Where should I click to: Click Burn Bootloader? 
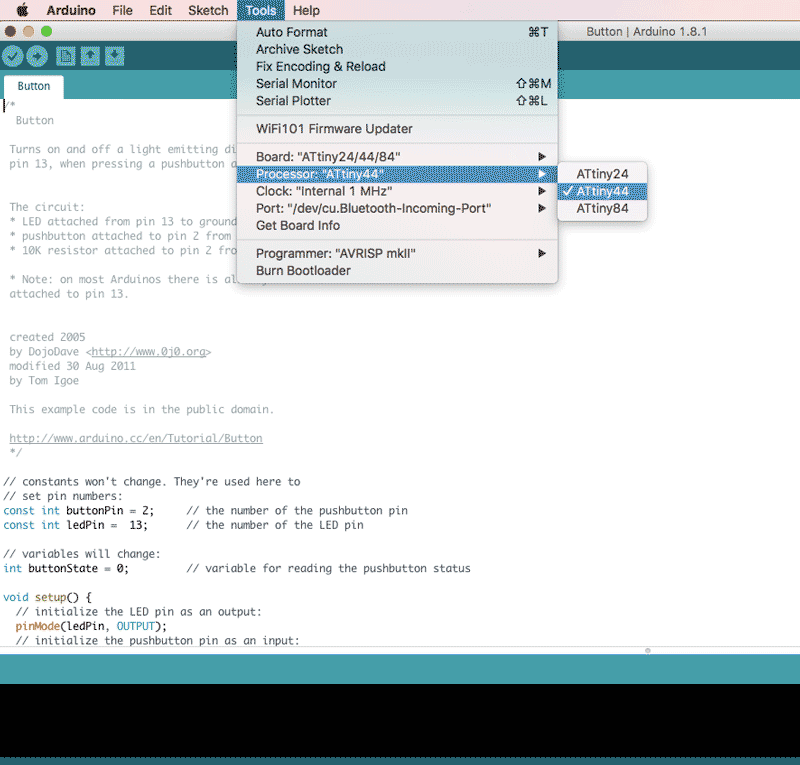pos(397,271)
